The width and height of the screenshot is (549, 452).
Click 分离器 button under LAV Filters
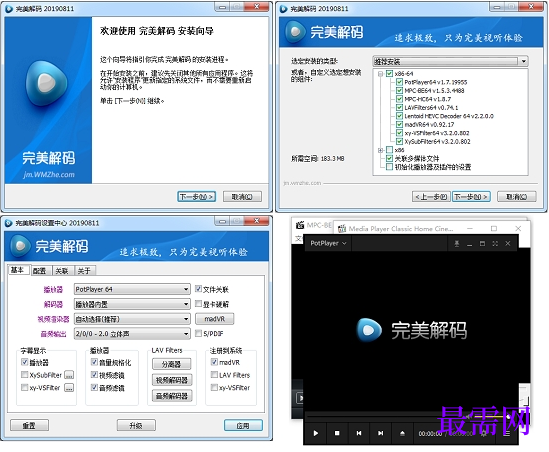pos(172,364)
